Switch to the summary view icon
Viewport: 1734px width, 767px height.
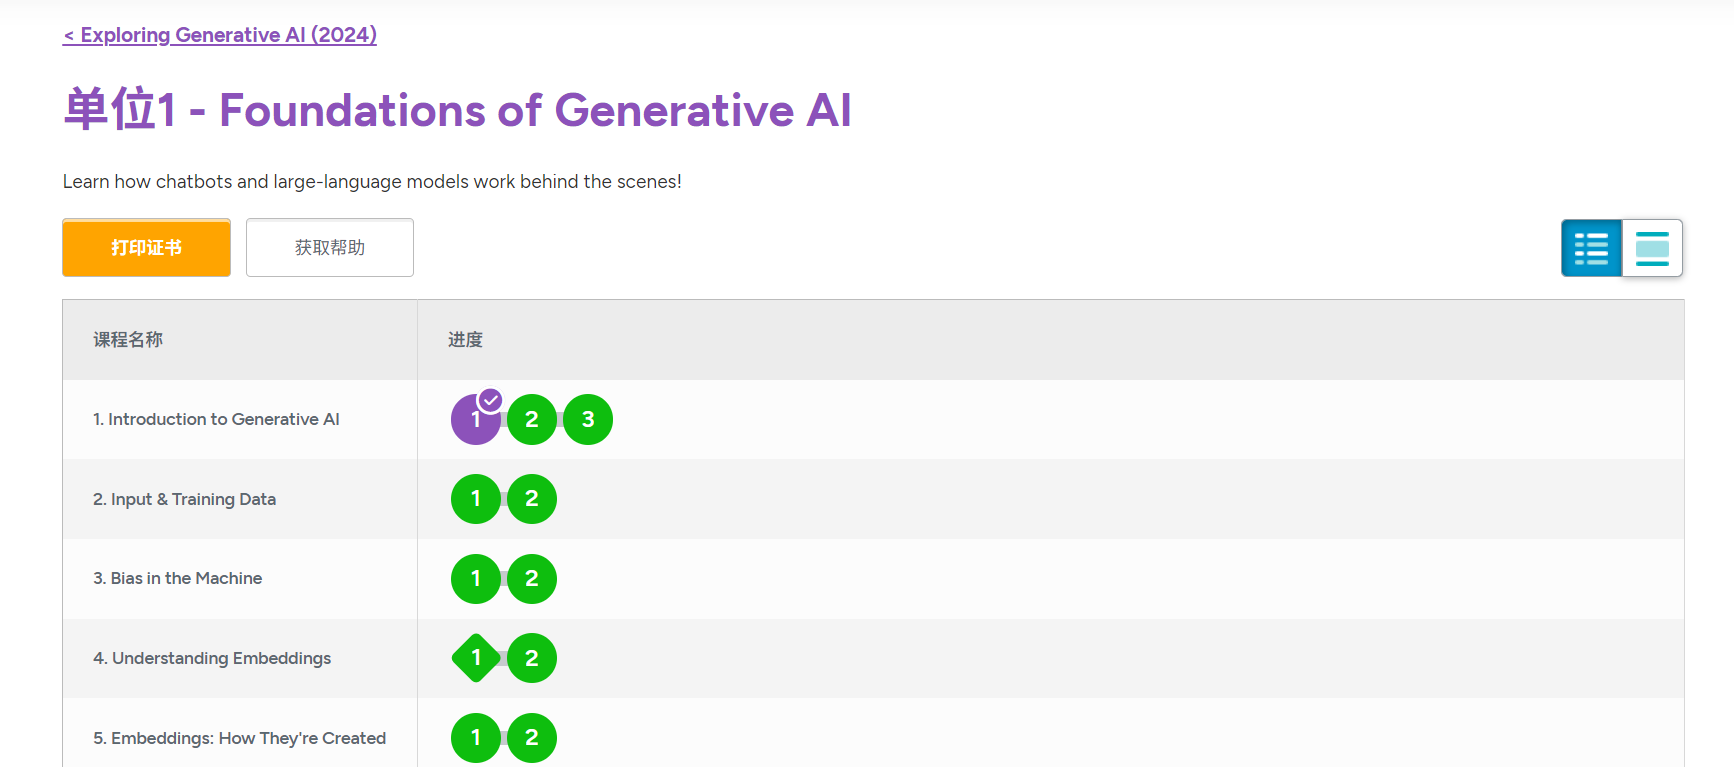coord(1652,248)
